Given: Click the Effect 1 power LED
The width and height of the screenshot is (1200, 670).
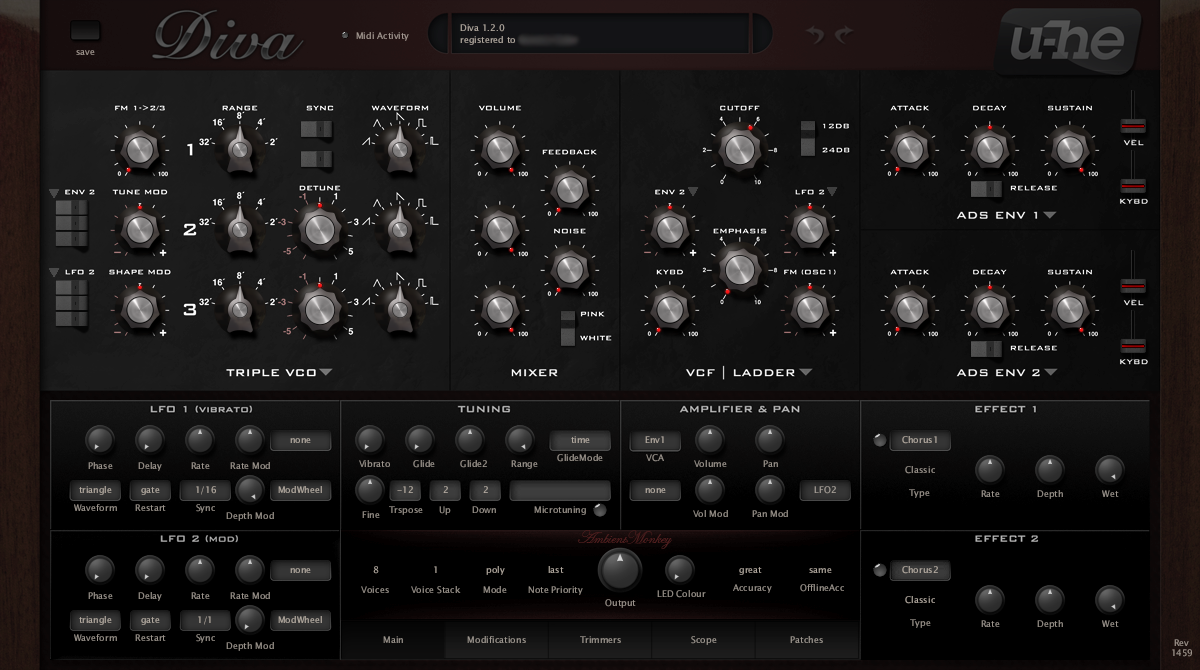Looking at the screenshot, I should click(x=879, y=440).
